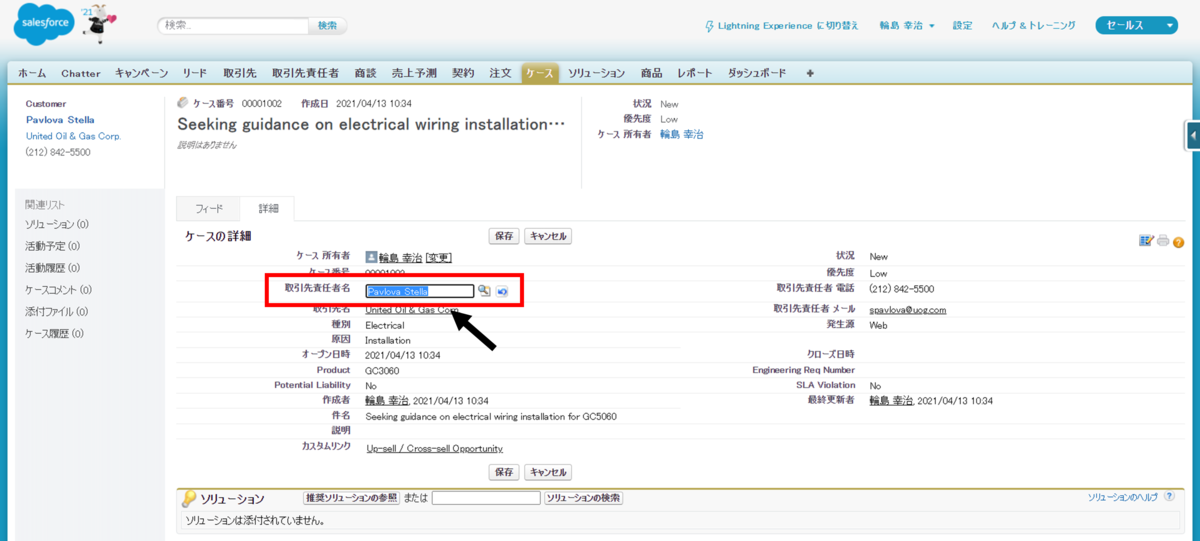Open Up-sell / Cross-sell Opportunity link
This screenshot has width=1200, height=541.
[x=435, y=449]
